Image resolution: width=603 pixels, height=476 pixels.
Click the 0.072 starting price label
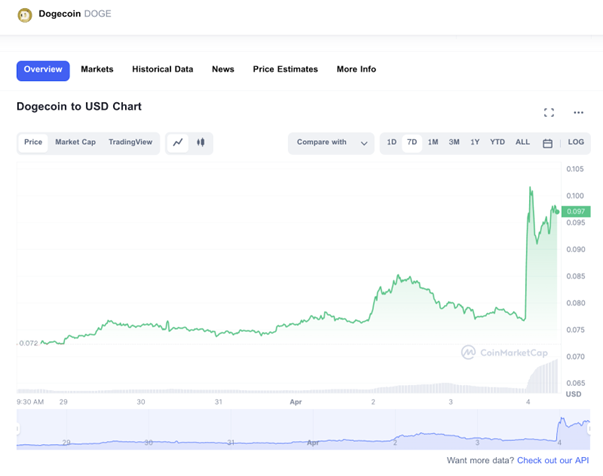28,343
